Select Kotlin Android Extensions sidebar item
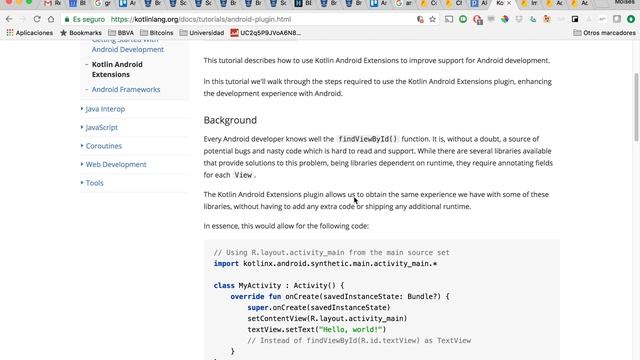Image resolution: width=640 pixels, height=360 pixels. [x=117, y=69]
